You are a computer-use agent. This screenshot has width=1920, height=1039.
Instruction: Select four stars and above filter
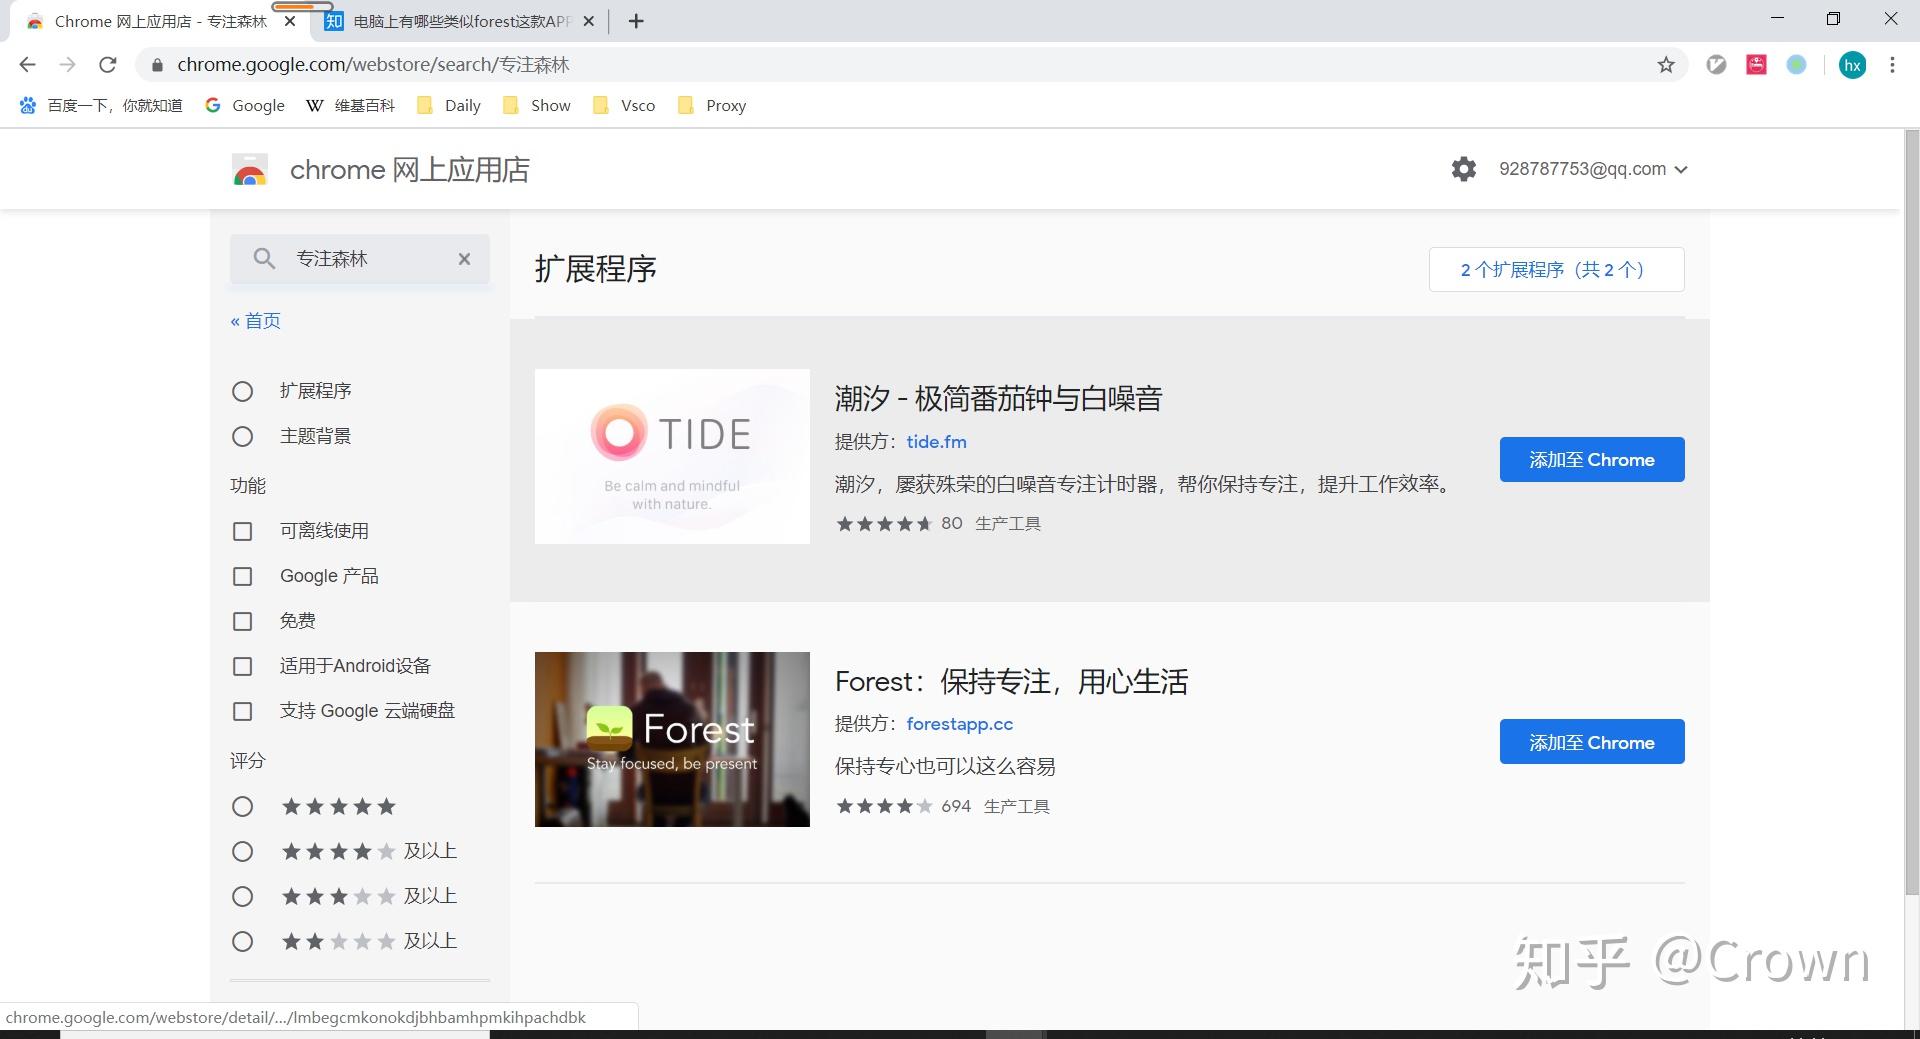click(242, 851)
